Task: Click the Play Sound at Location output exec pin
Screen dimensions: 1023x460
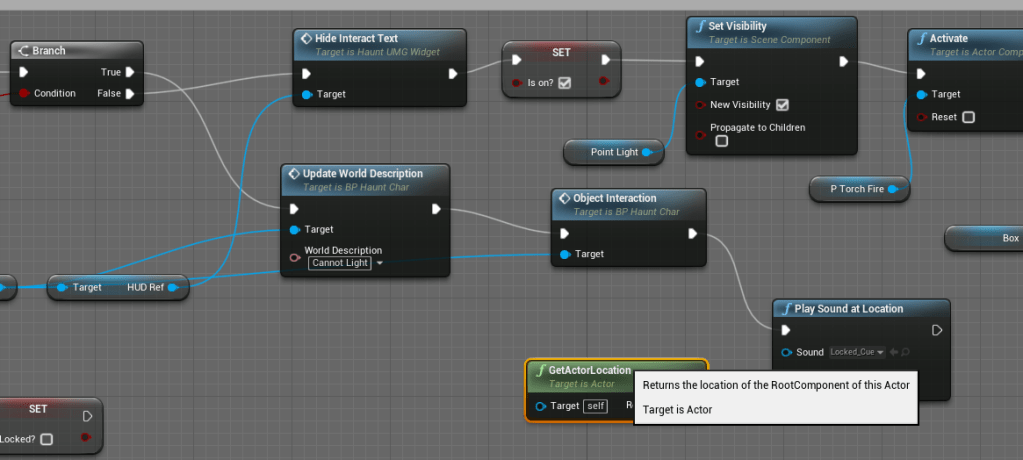Action: (936, 330)
